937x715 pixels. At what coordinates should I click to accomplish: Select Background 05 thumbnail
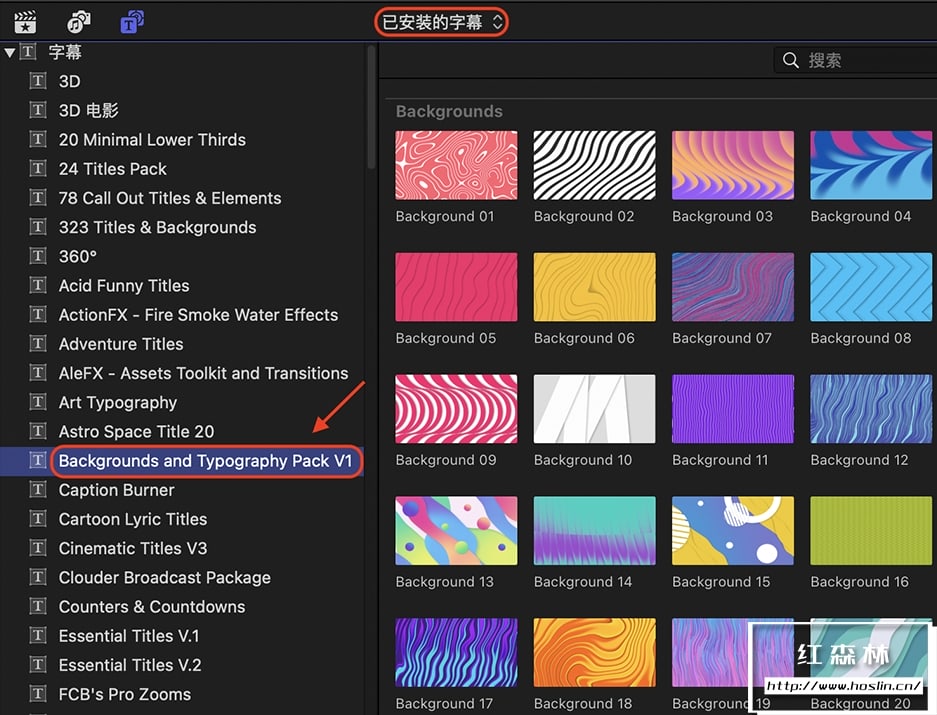pyautogui.click(x=457, y=287)
